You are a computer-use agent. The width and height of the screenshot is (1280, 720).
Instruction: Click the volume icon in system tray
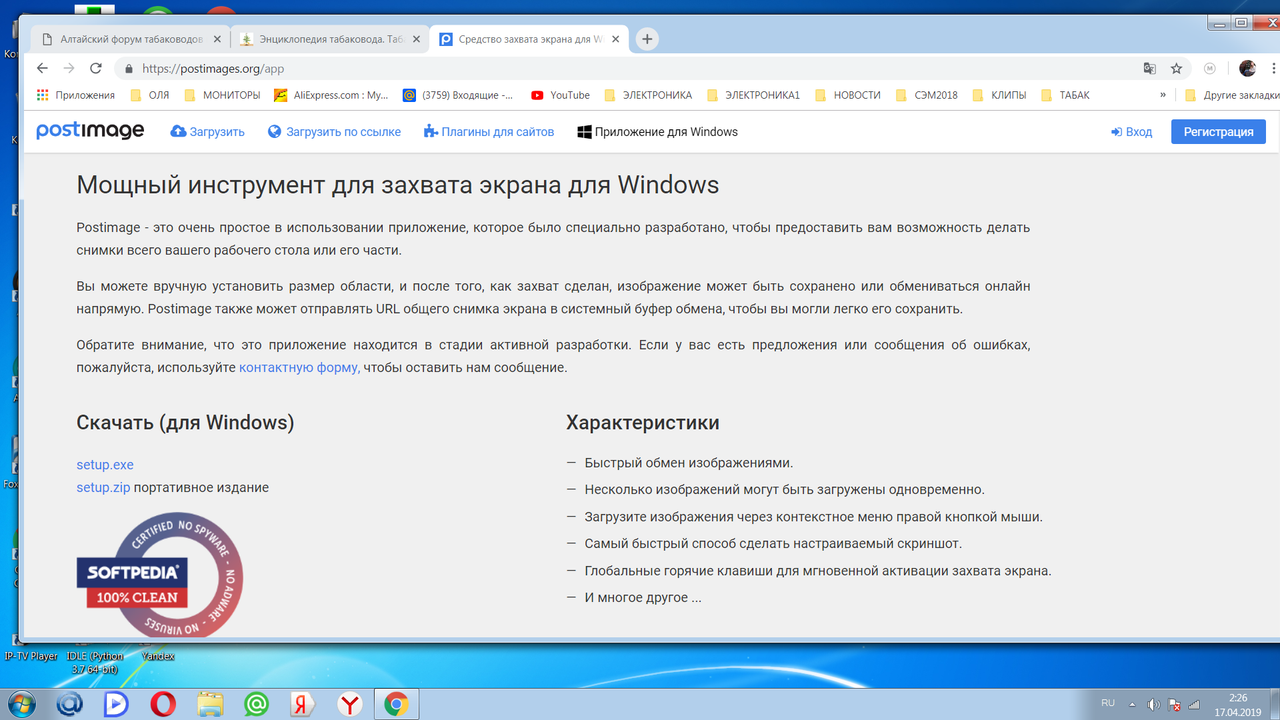(x=1153, y=704)
